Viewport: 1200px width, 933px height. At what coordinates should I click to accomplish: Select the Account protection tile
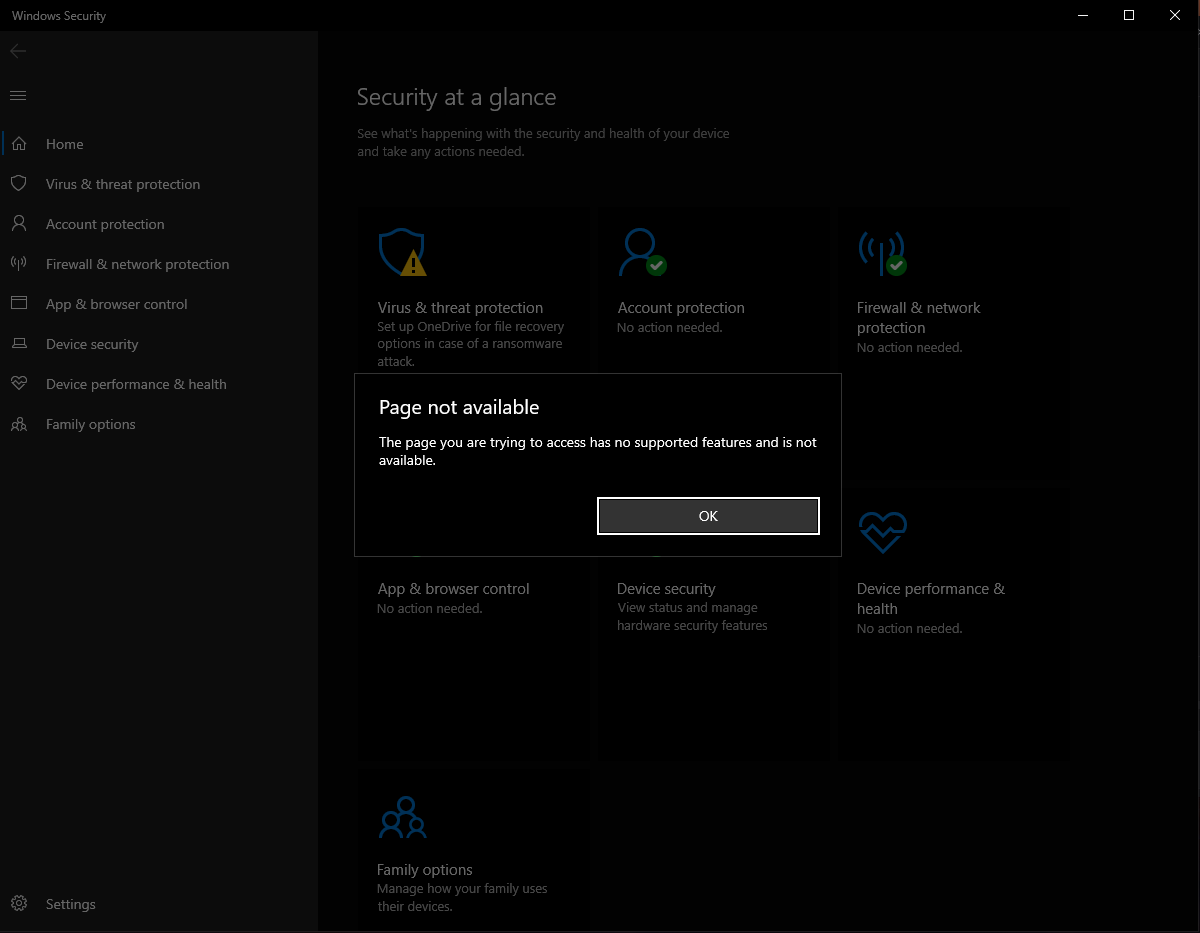681,308
